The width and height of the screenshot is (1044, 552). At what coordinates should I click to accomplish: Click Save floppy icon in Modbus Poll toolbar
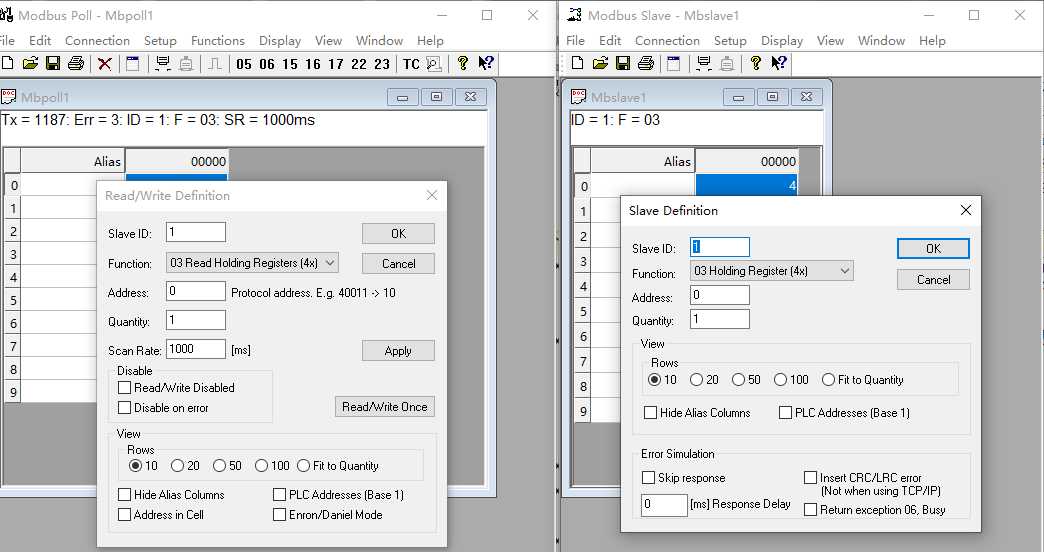(53, 63)
